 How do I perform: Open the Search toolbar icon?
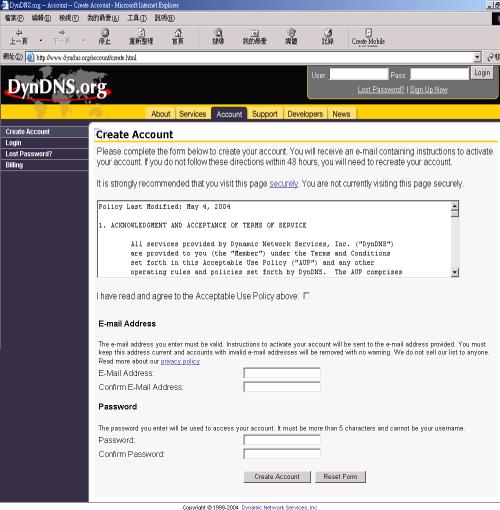218,37
